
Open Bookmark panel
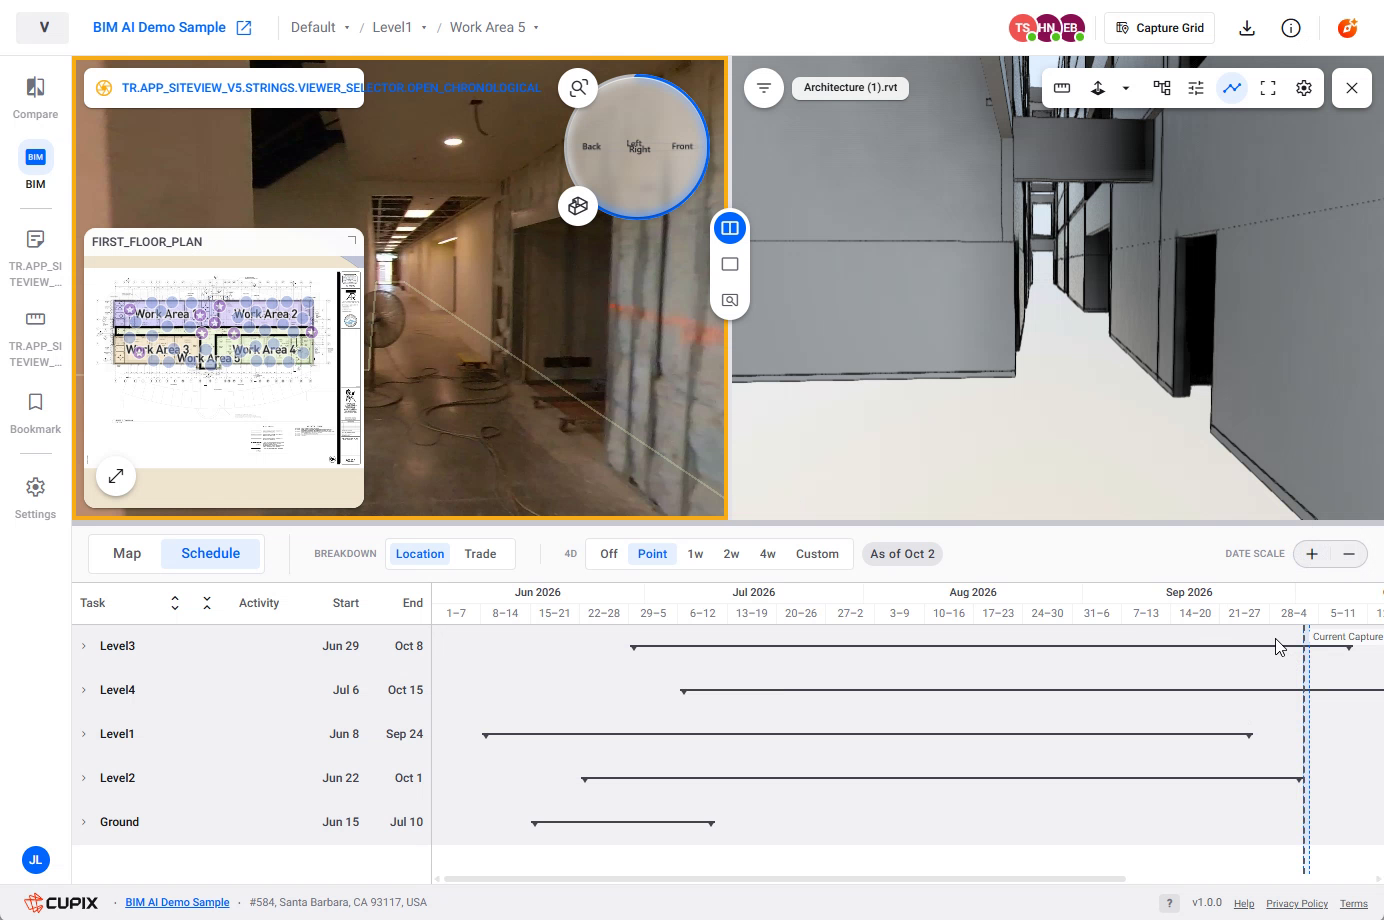pyautogui.click(x=35, y=412)
